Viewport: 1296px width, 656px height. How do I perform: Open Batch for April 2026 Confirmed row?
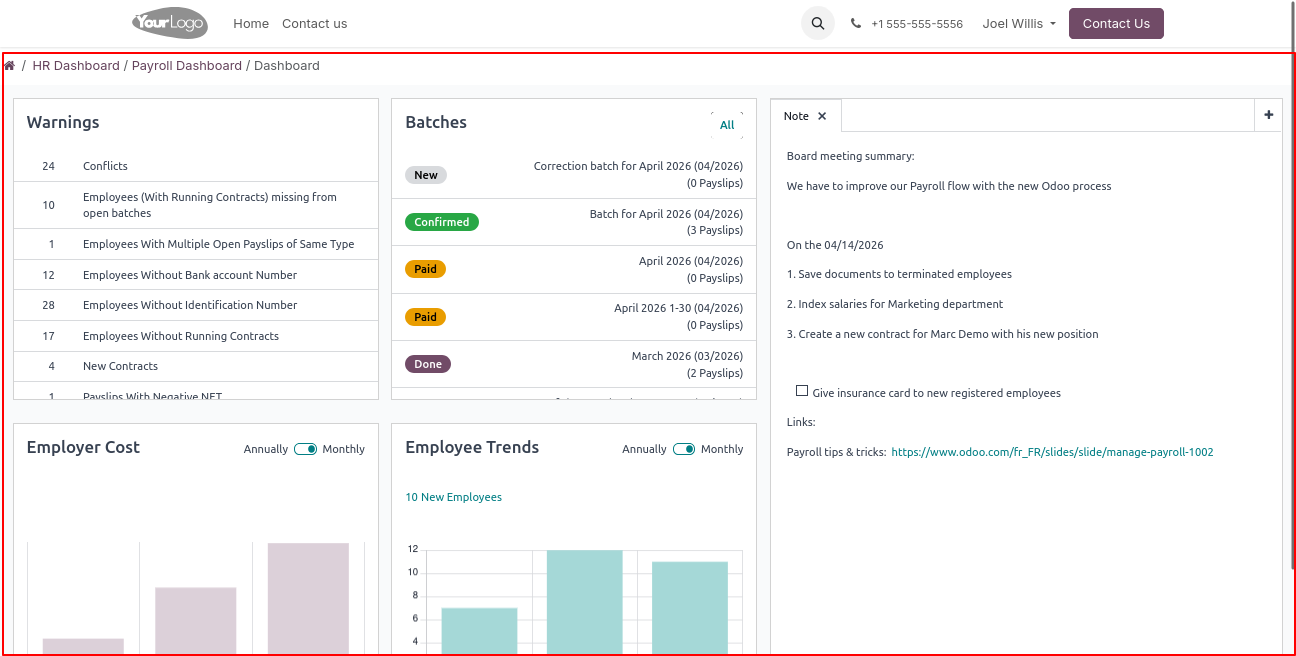(x=574, y=222)
